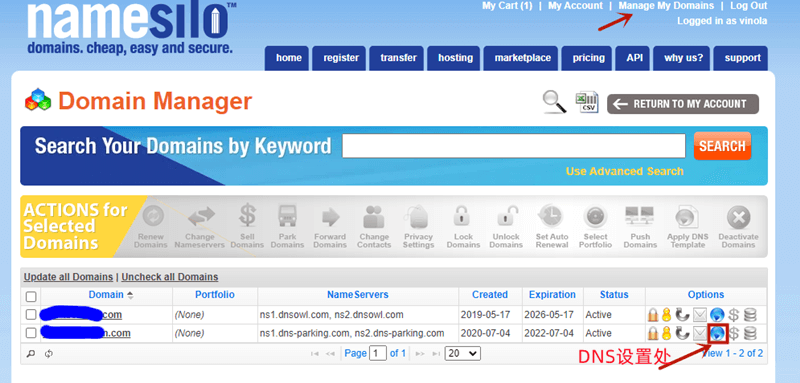This screenshot has width=800, height=383.
Task: Click the first row's padlock icon
Action: (653, 315)
